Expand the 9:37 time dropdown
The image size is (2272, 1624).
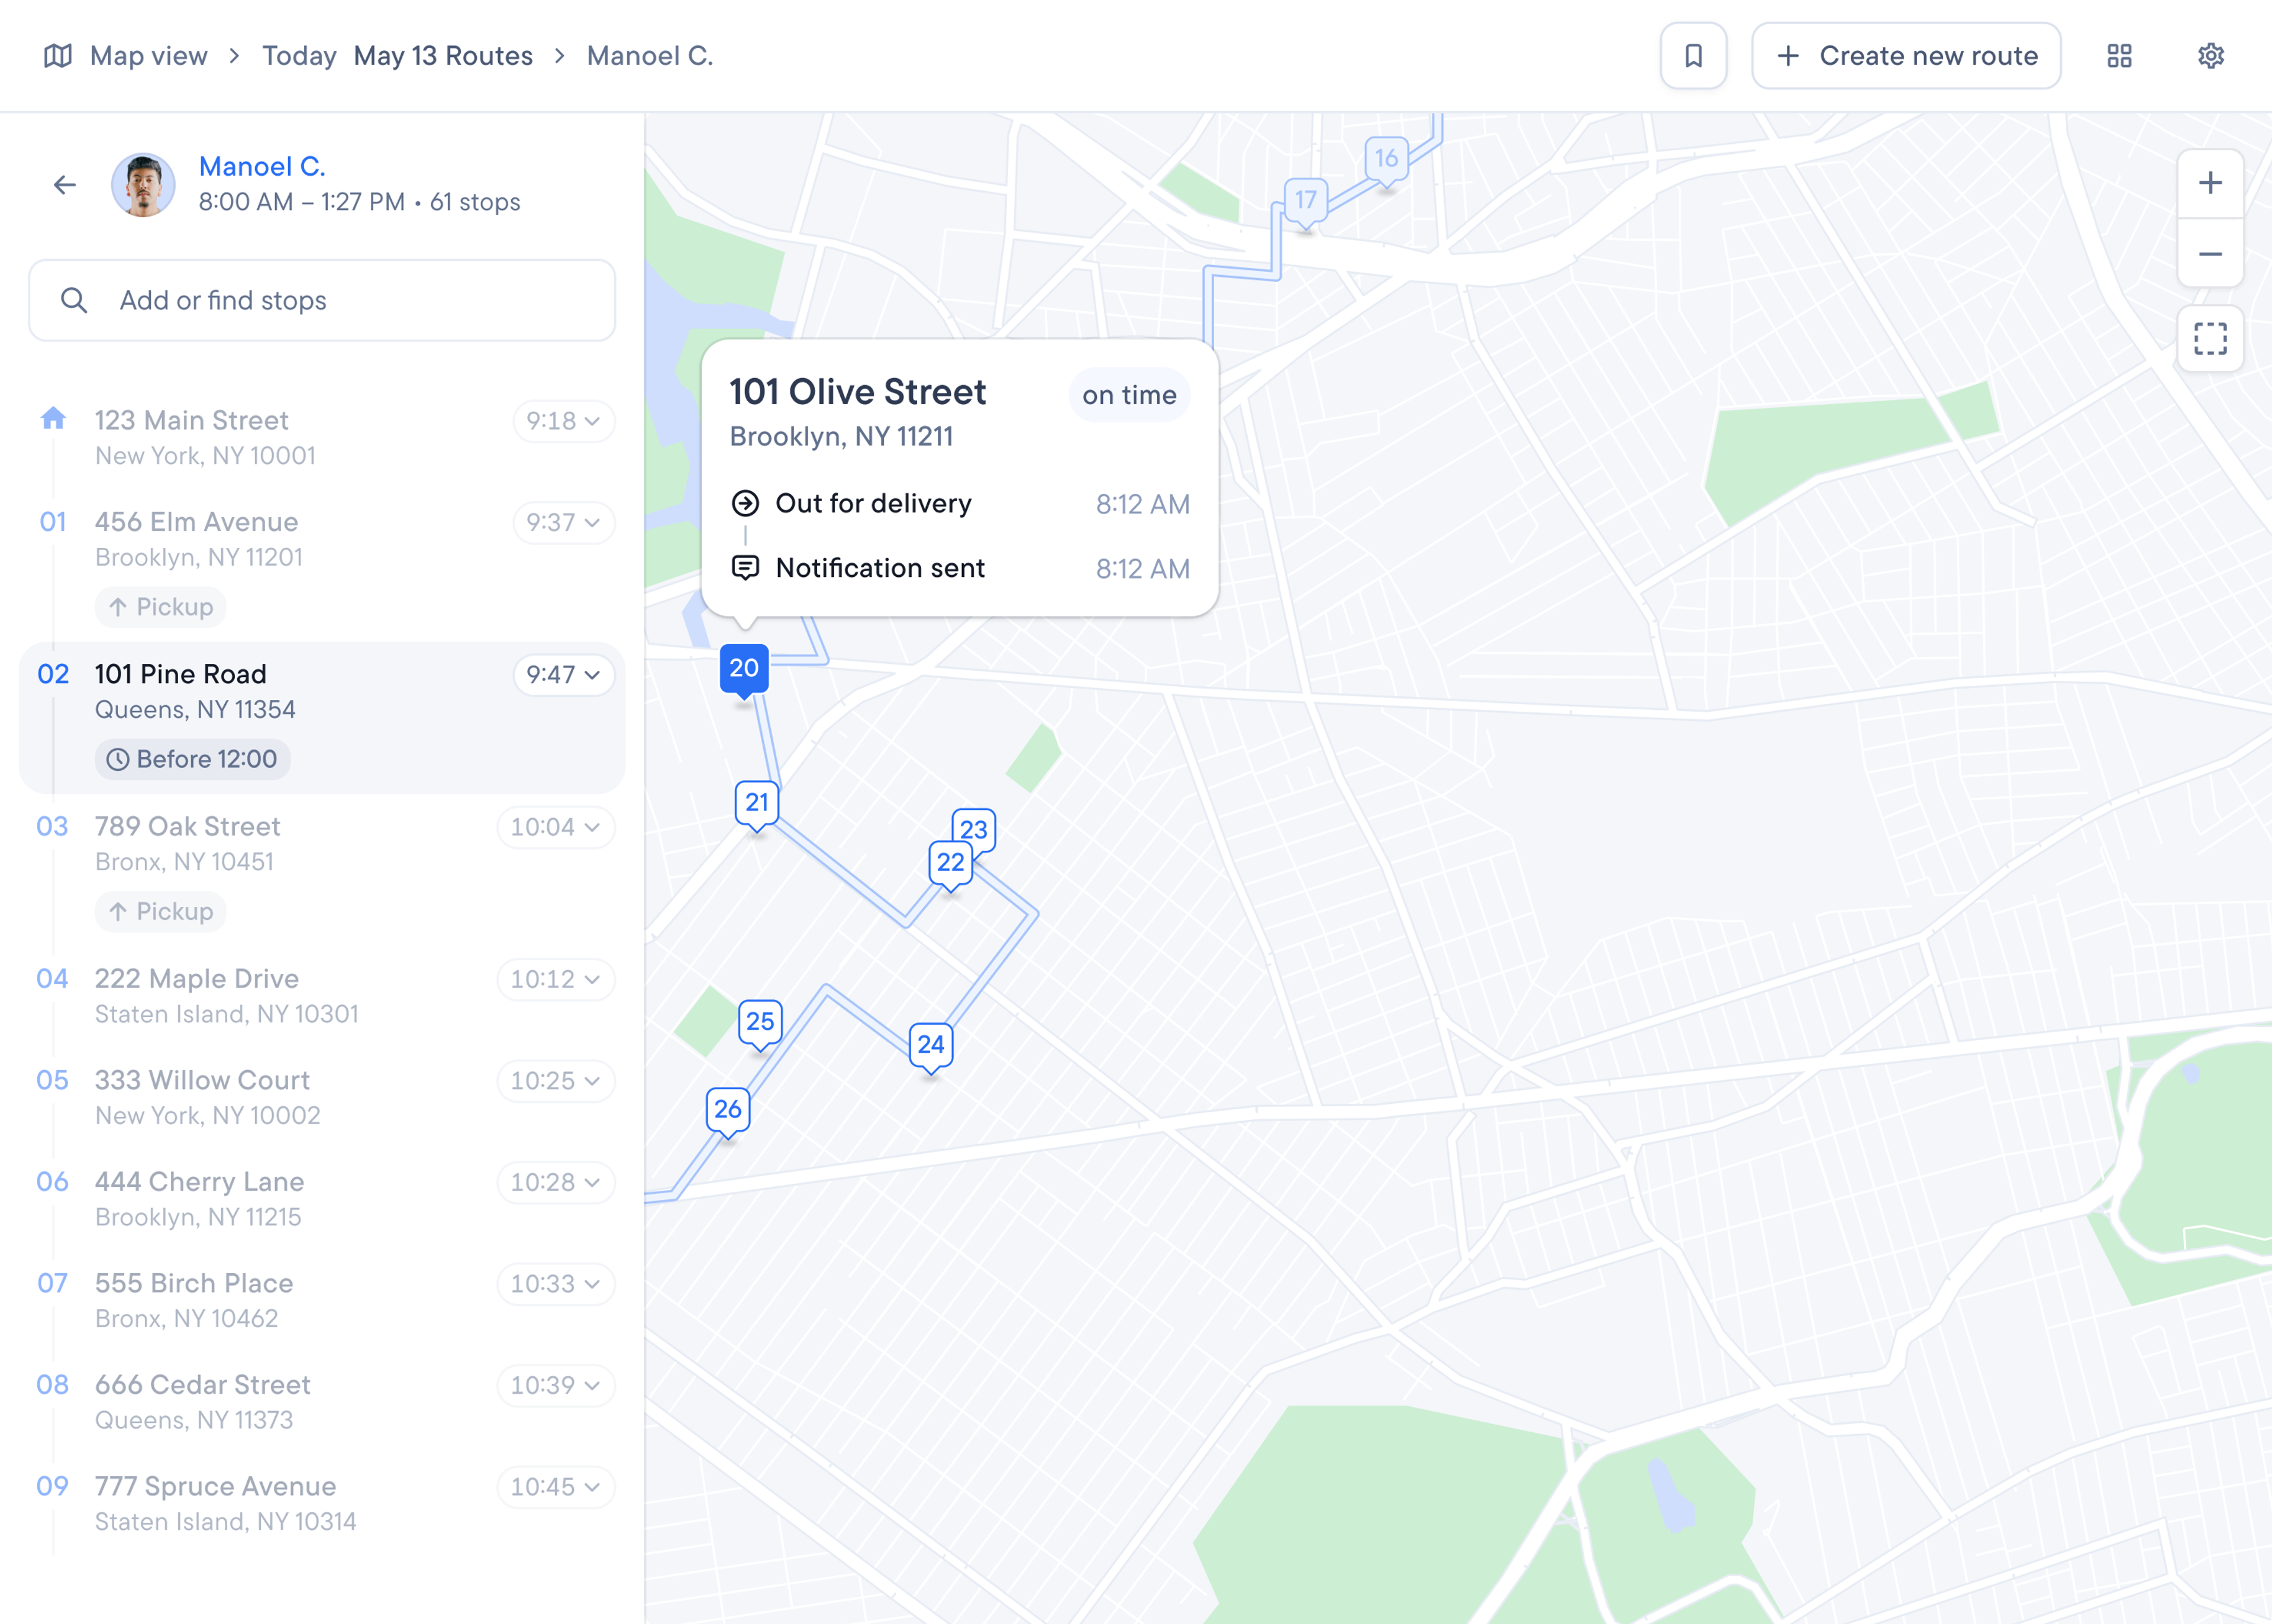click(x=563, y=523)
